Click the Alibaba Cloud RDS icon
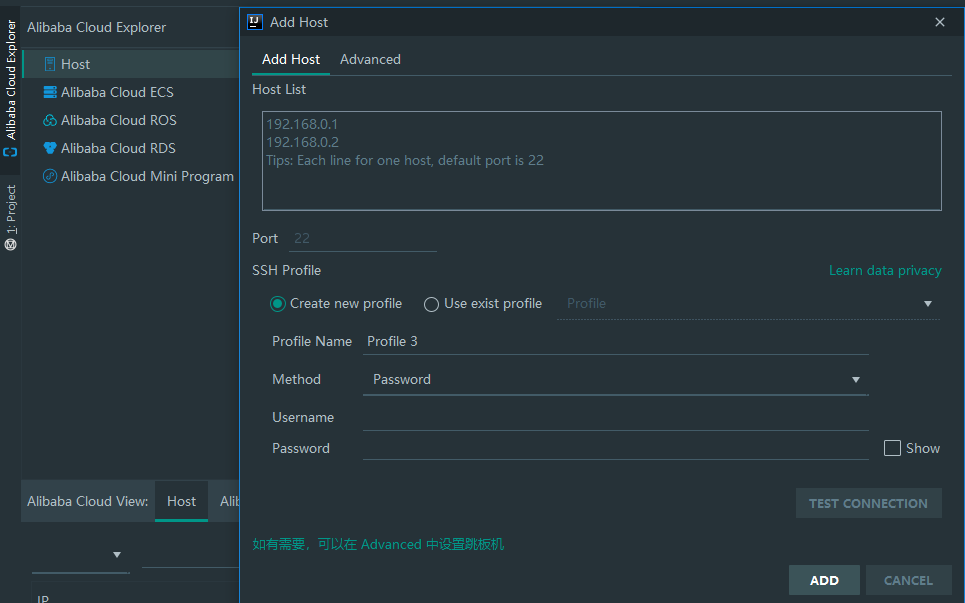Viewport: 965px width, 603px height. pyautogui.click(x=50, y=148)
